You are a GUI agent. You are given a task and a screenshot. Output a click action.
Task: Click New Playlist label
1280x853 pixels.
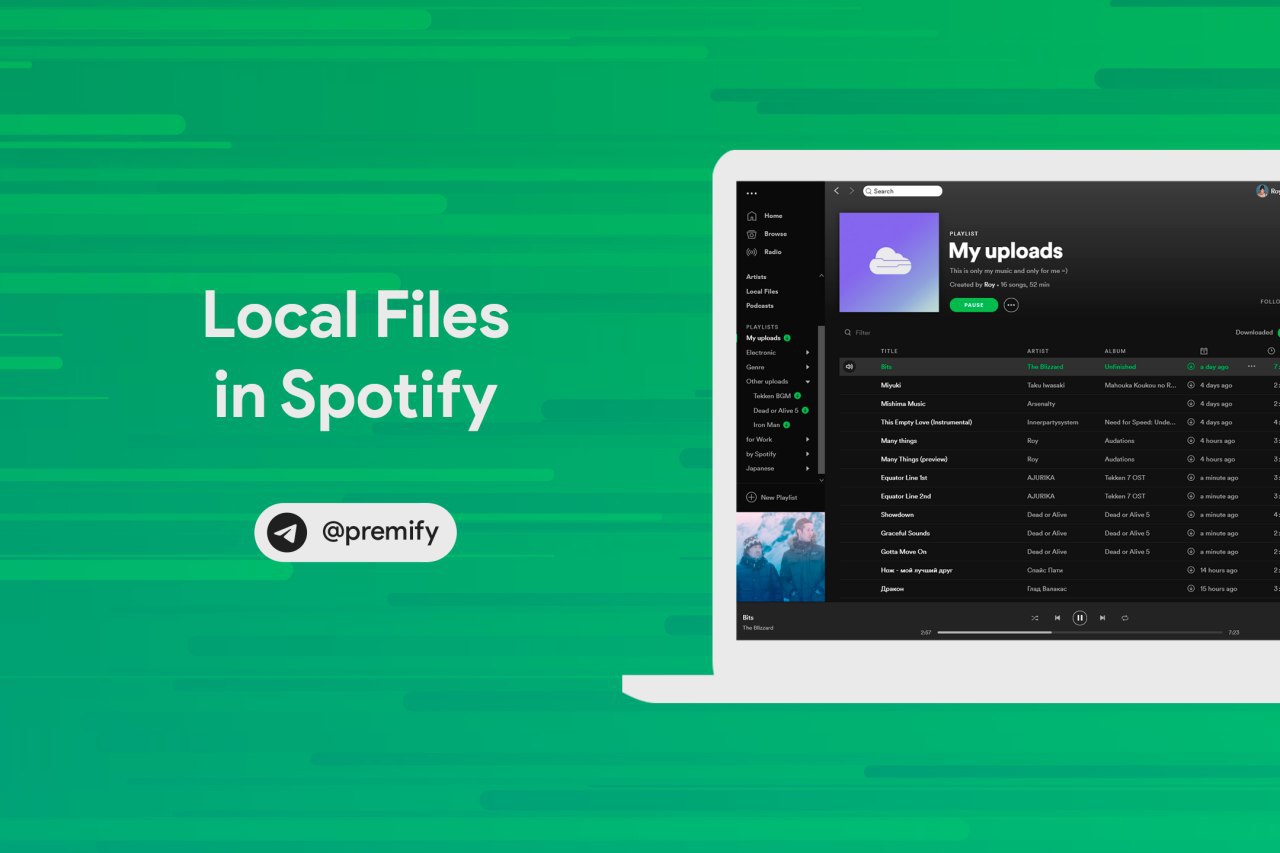coord(779,497)
